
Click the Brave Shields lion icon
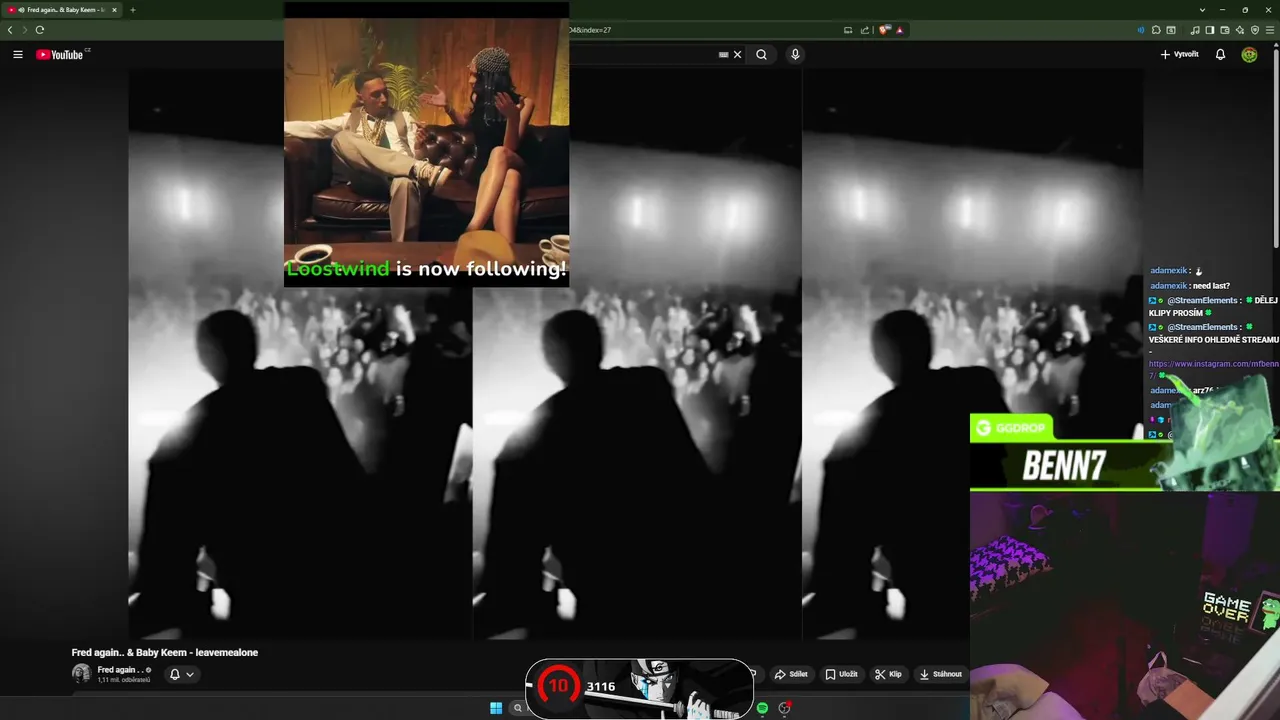click(x=884, y=30)
